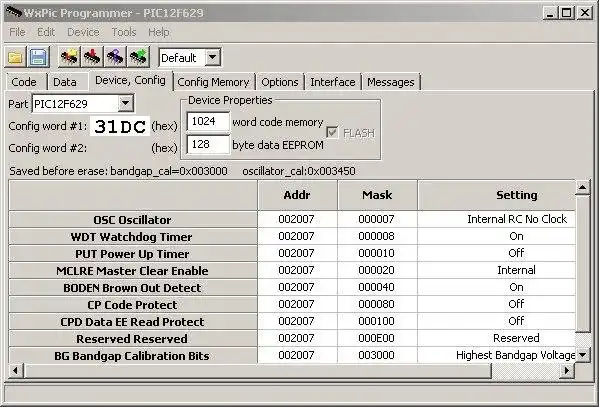Edit the 128 byte data EEPROM field
Image resolution: width=599 pixels, height=407 pixels.
(208, 144)
